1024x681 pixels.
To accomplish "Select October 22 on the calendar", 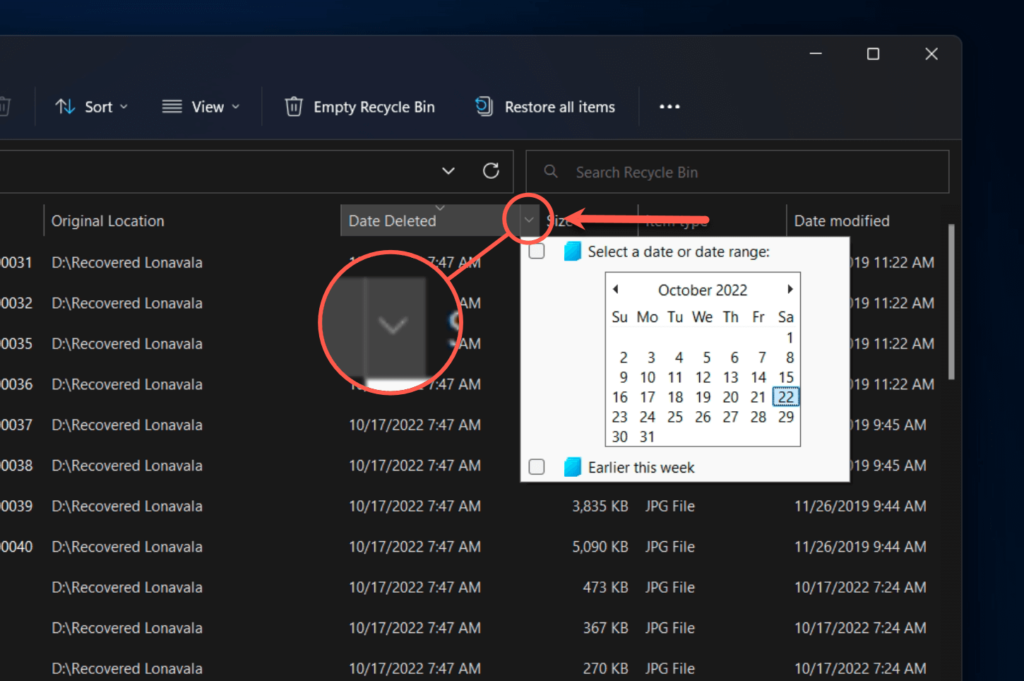I will coord(785,397).
